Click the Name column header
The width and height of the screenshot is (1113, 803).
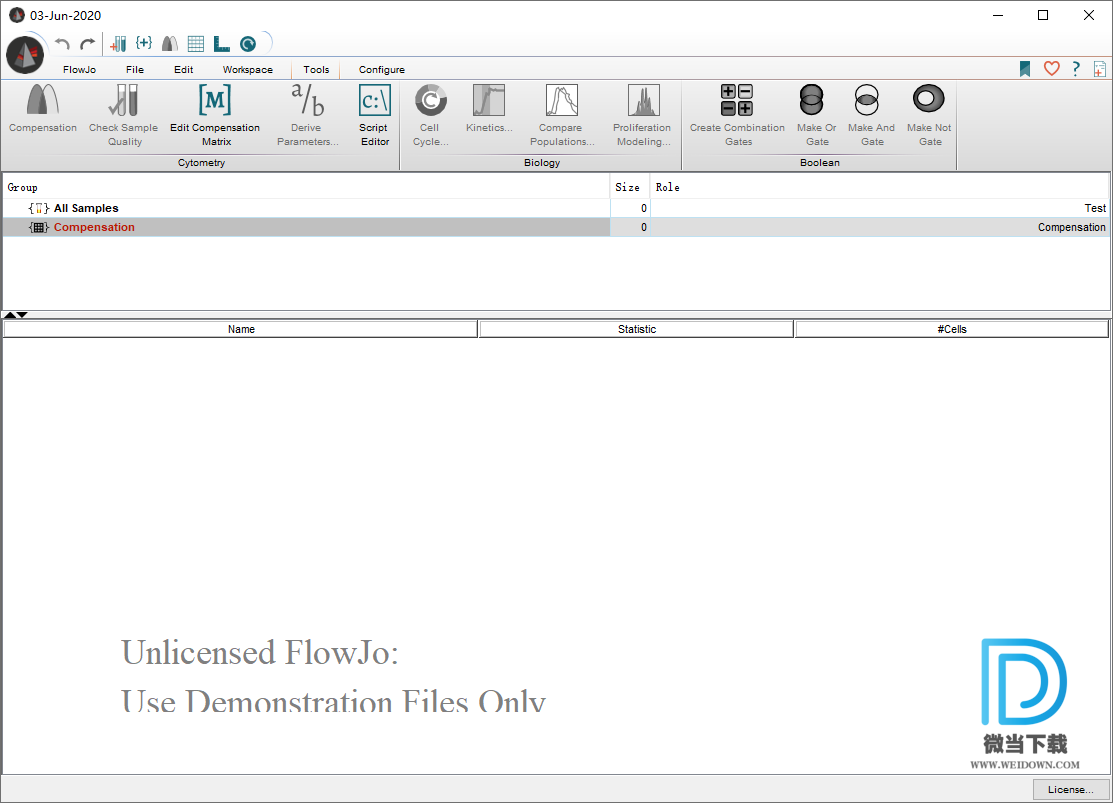(241, 329)
